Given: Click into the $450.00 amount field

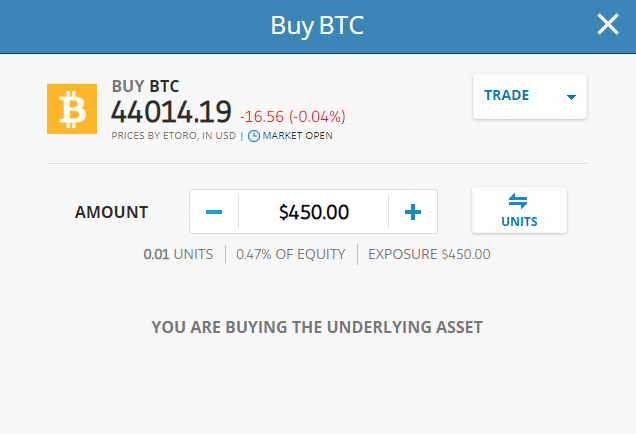Looking at the screenshot, I should point(314,212).
